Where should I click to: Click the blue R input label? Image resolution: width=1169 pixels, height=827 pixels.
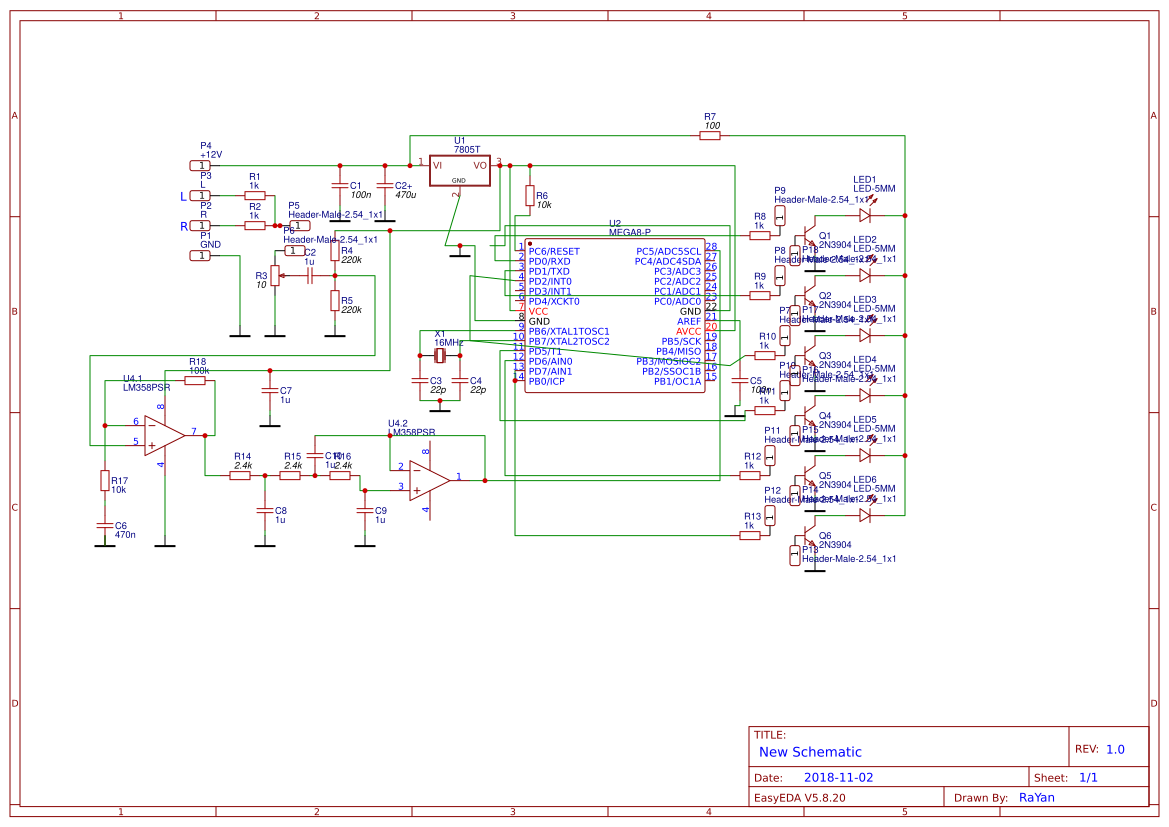[x=184, y=227]
